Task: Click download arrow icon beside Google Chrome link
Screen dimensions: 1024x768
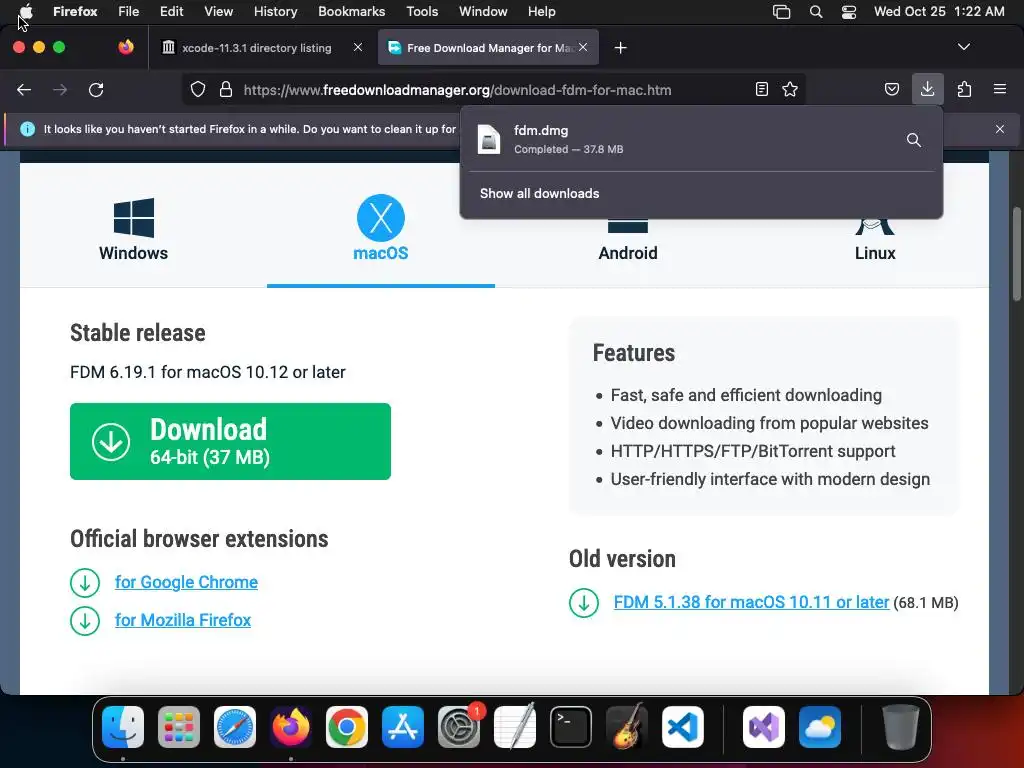Action: tap(85, 583)
